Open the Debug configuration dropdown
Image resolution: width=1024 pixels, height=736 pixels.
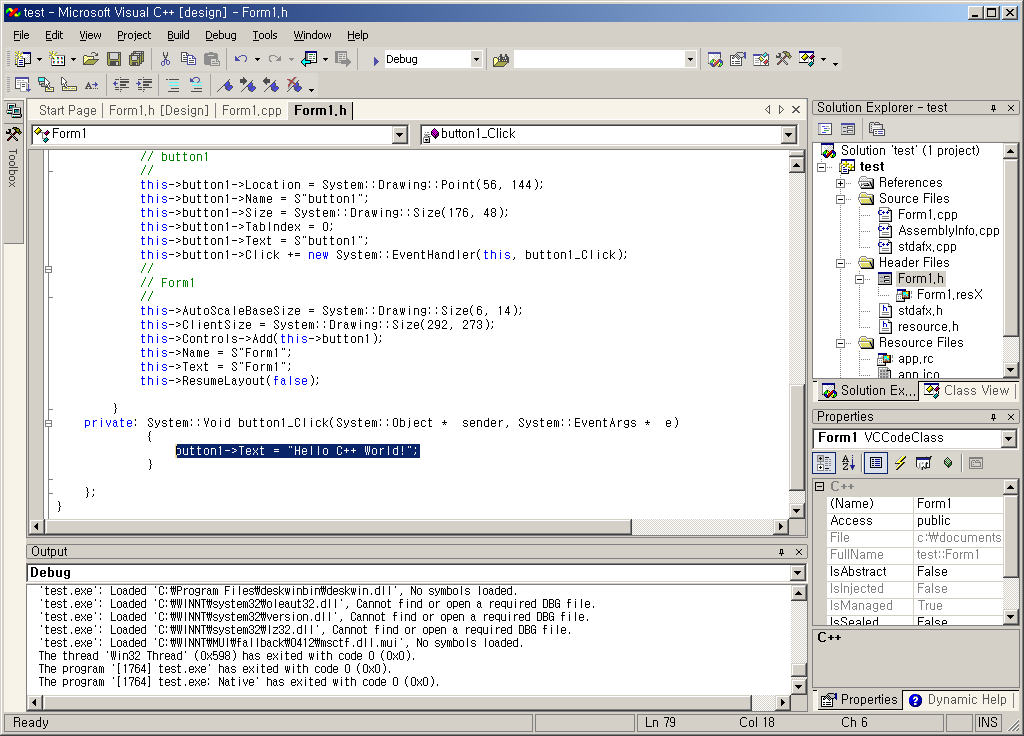point(476,60)
